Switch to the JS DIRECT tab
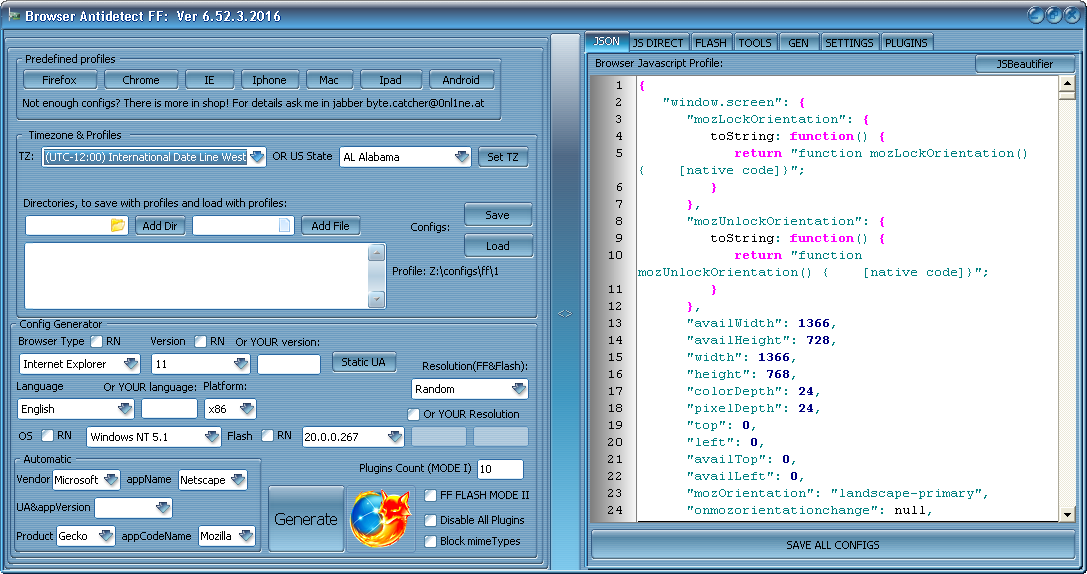This screenshot has width=1087, height=574. [658, 43]
